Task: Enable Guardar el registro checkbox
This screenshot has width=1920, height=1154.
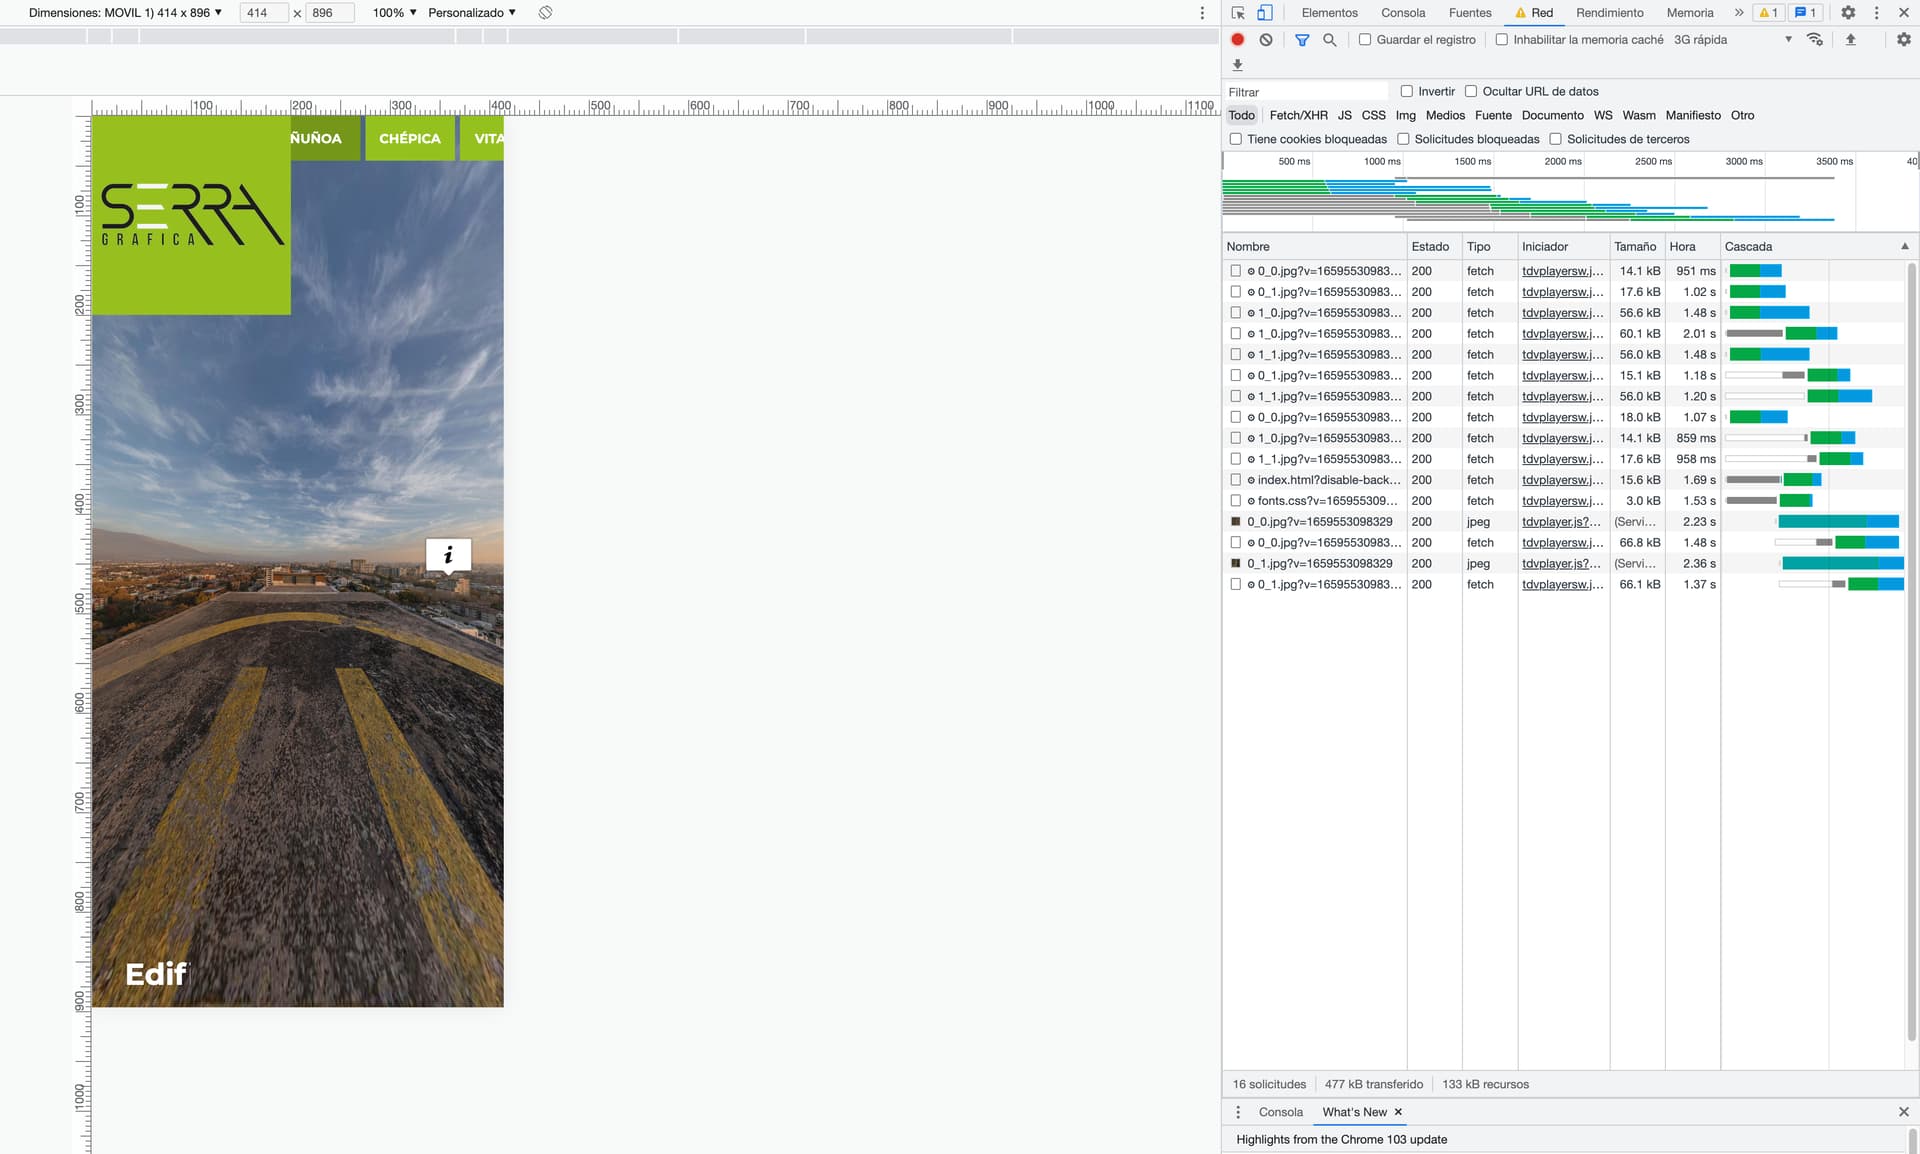Action: [1365, 40]
